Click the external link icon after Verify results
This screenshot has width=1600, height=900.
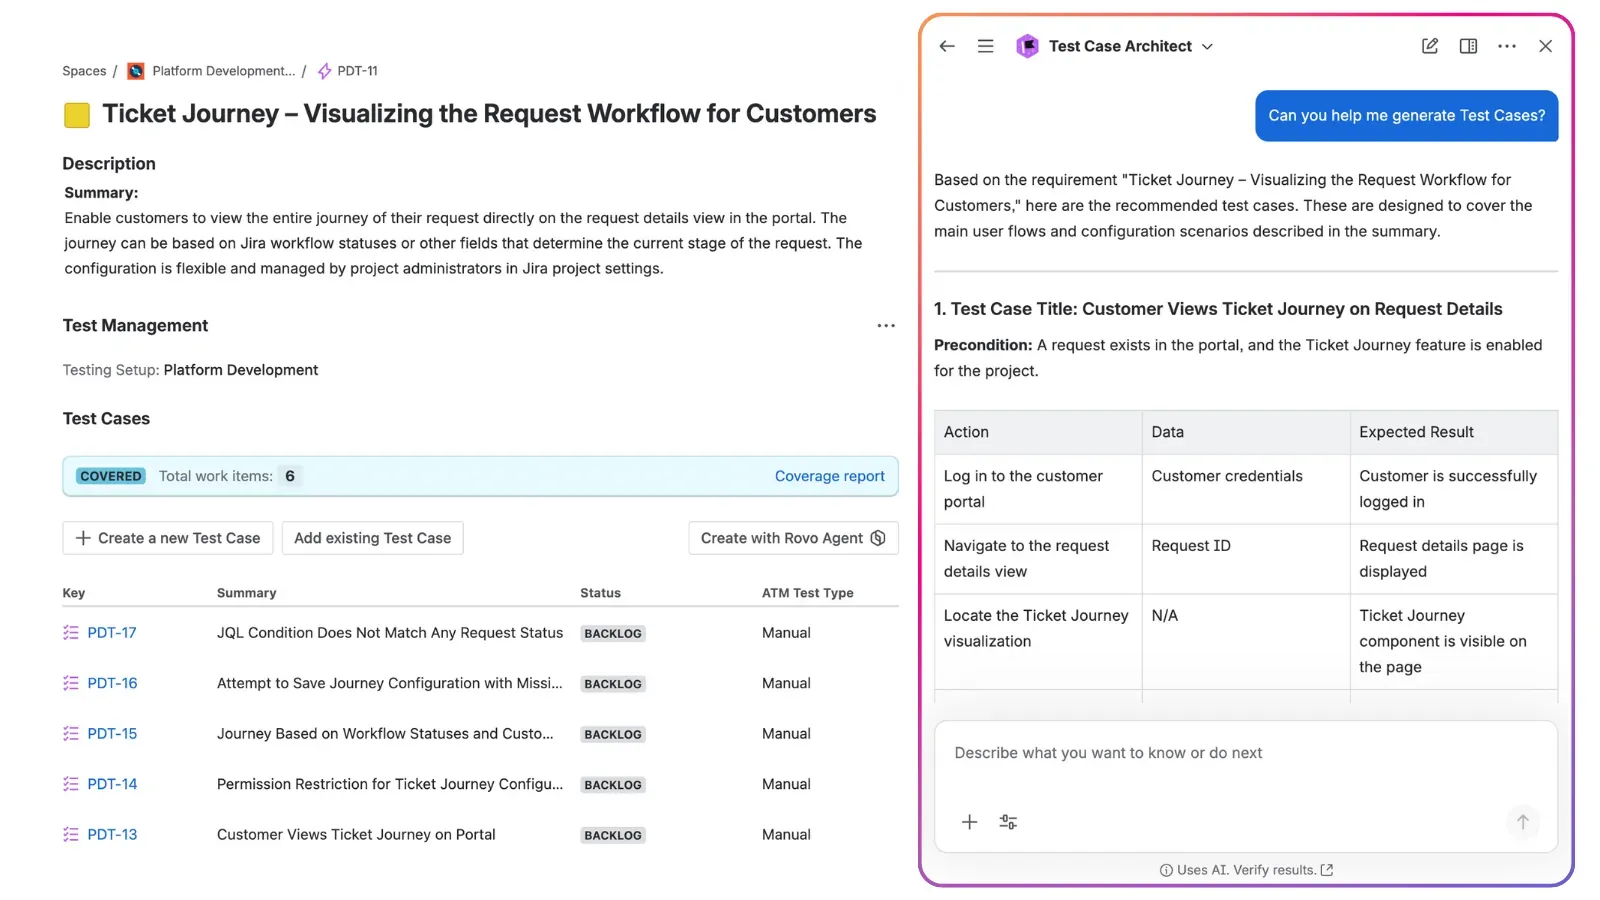[x=1327, y=870]
